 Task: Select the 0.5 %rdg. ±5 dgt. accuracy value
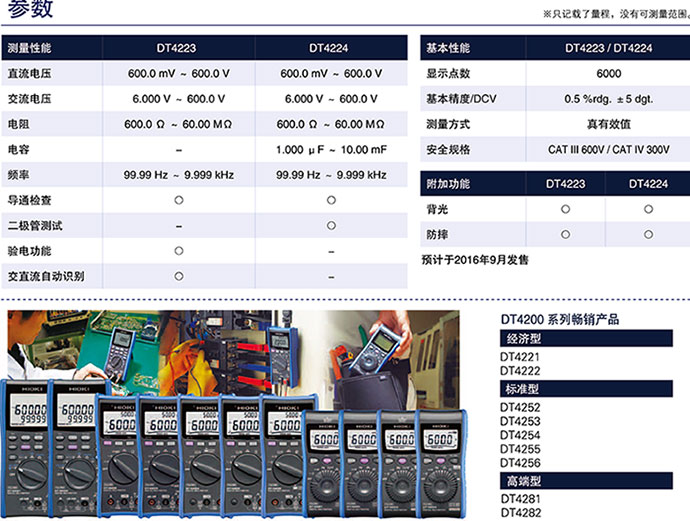point(609,99)
